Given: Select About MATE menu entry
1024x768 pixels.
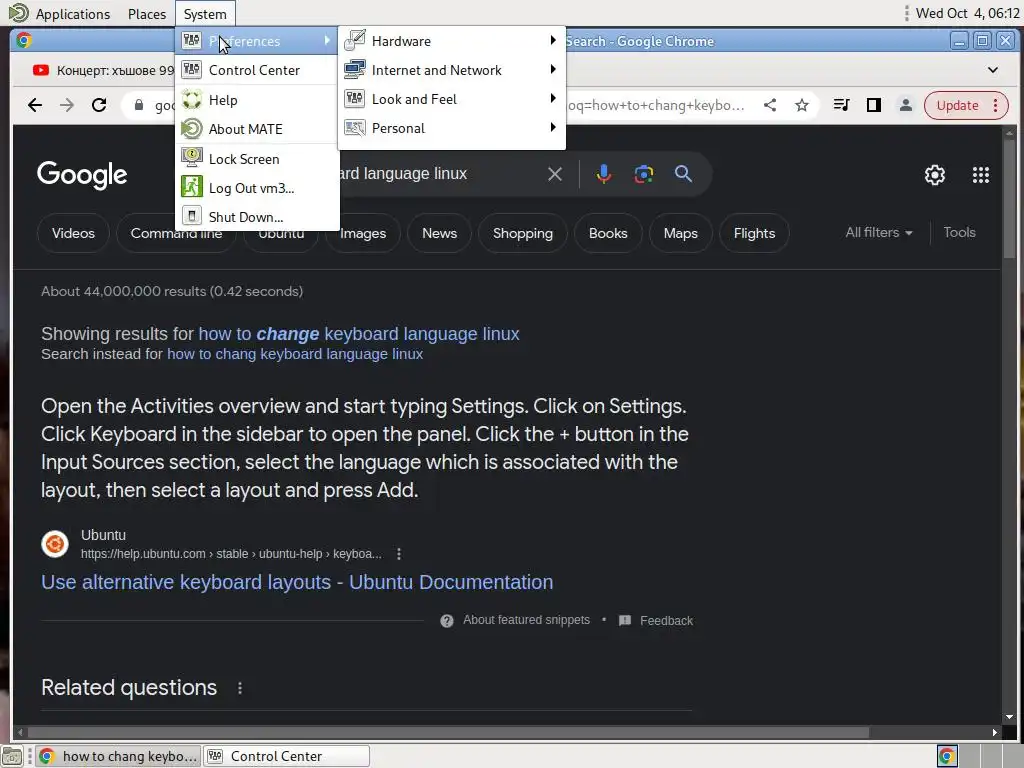Looking at the screenshot, I should pos(257,129).
